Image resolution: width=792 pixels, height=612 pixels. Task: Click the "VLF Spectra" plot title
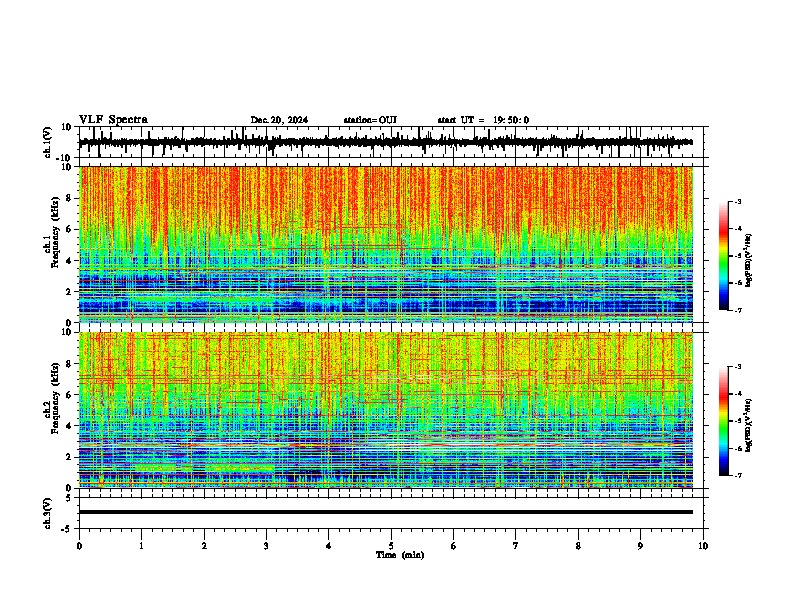(113, 120)
